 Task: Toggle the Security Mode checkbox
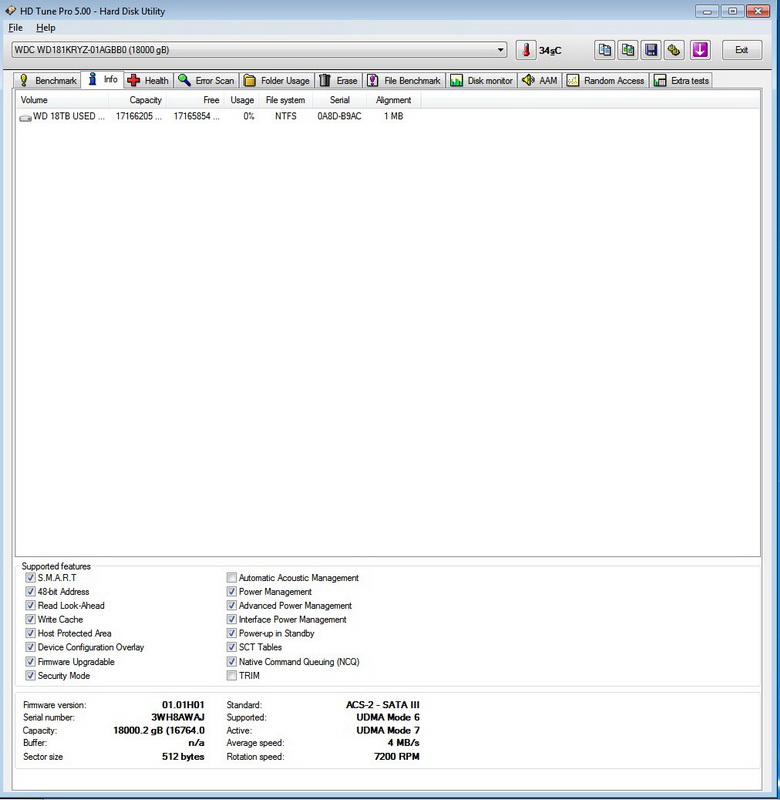tap(31, 676)
